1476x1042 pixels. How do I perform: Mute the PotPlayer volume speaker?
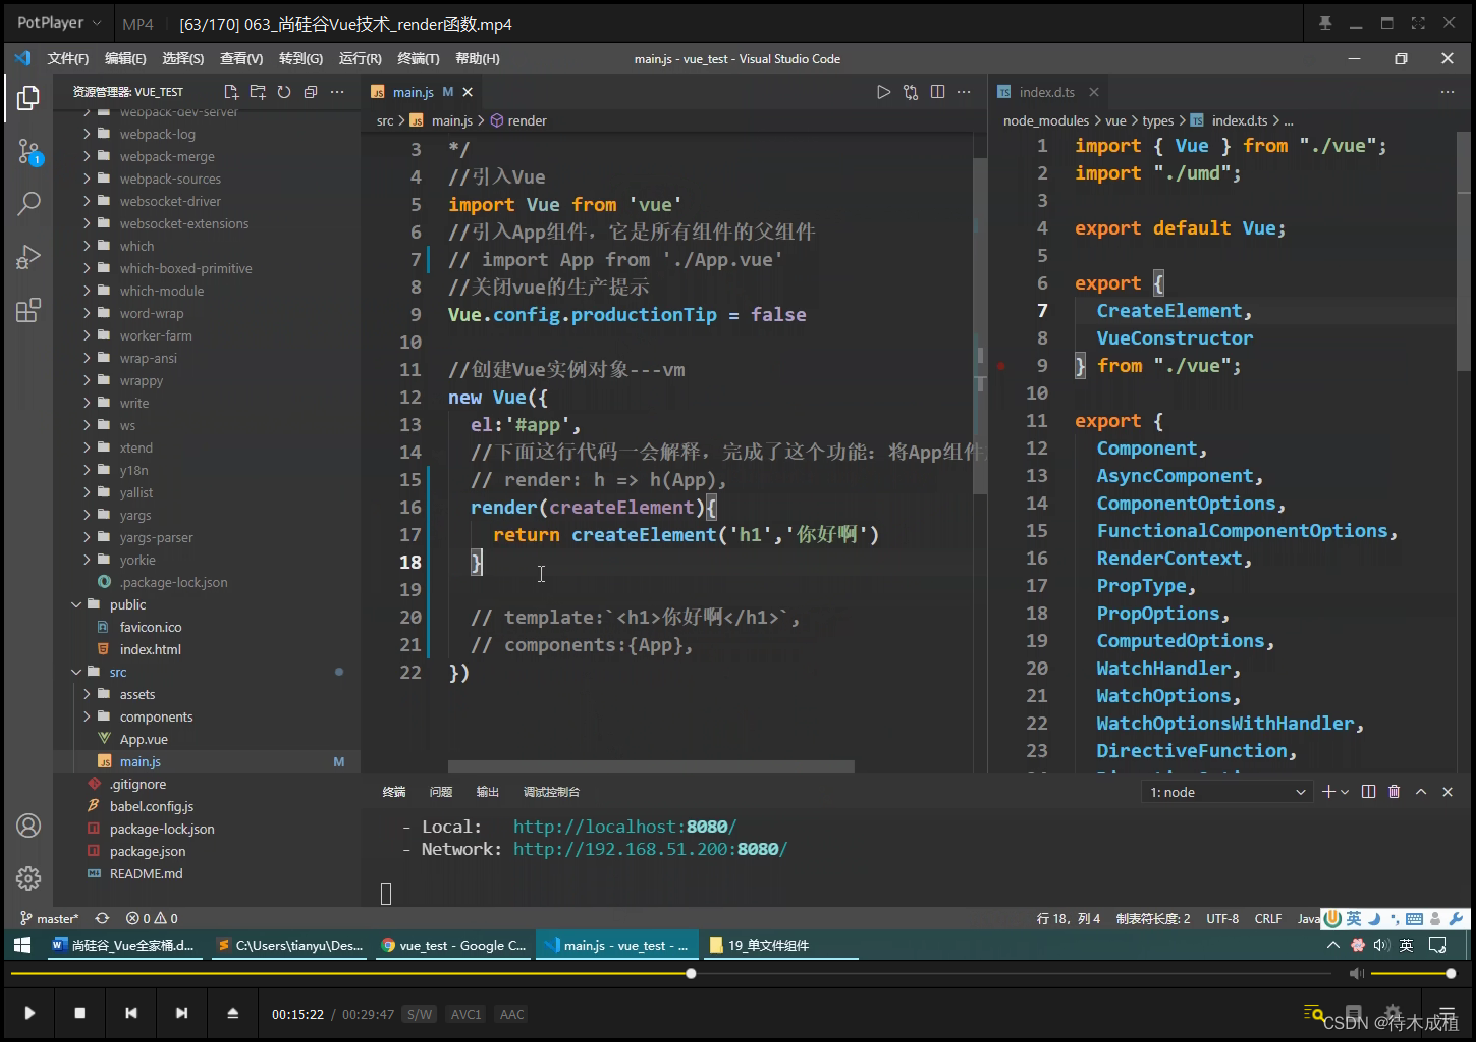1356,973
